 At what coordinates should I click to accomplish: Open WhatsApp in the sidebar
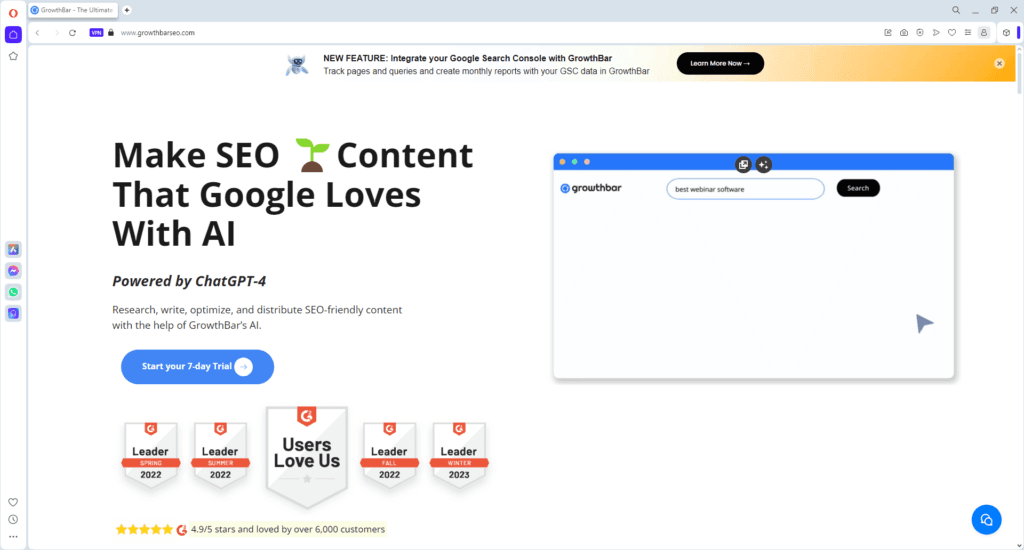coord(13,292)
